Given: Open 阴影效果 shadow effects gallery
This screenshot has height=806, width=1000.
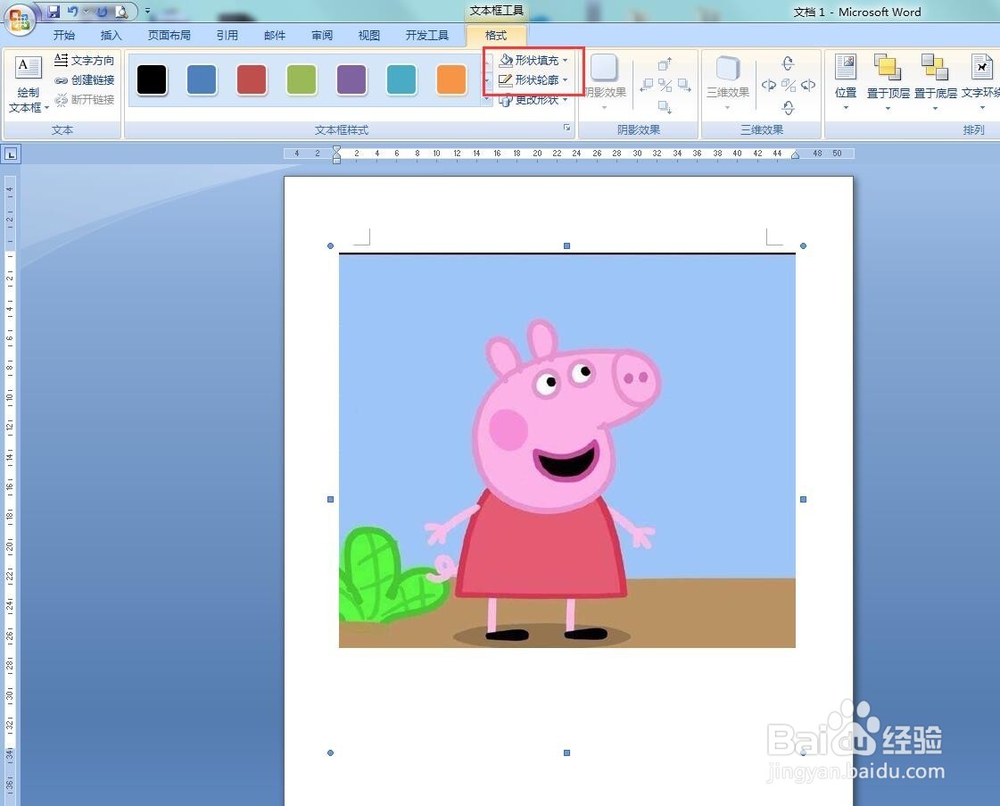Looking at the screenshot, I should (605, 82).
